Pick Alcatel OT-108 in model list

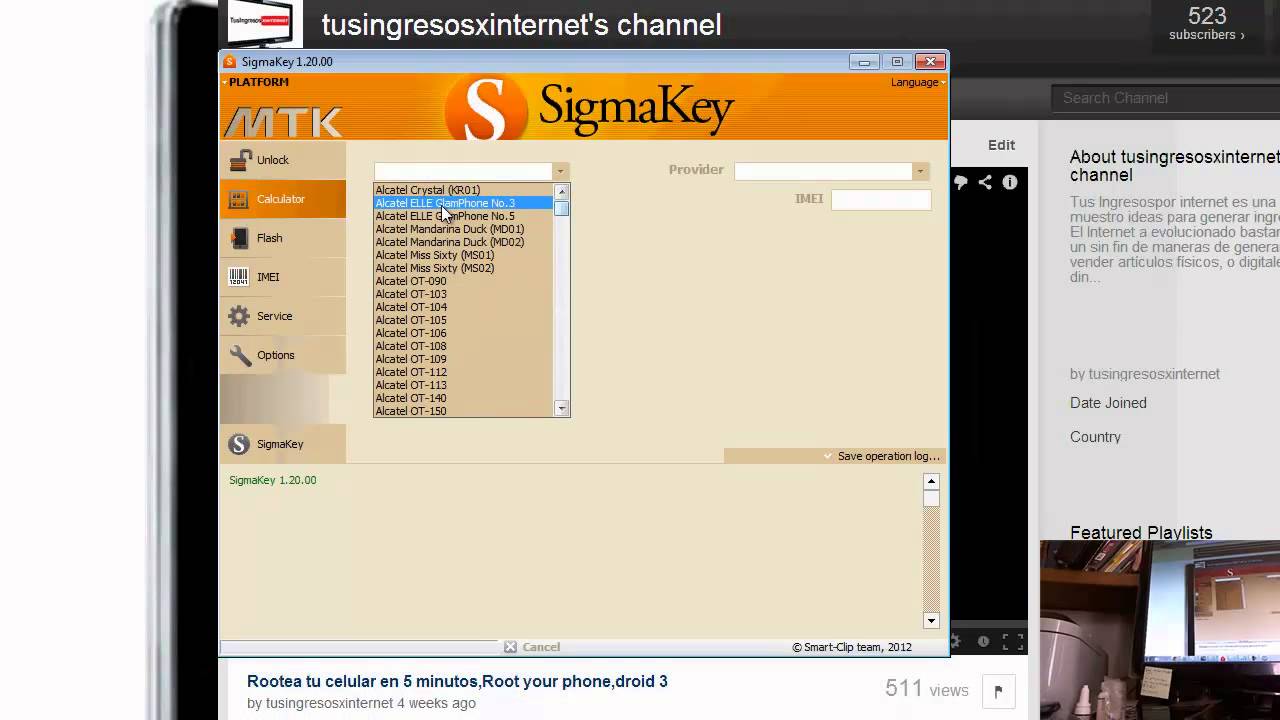(x=463, y=346)
